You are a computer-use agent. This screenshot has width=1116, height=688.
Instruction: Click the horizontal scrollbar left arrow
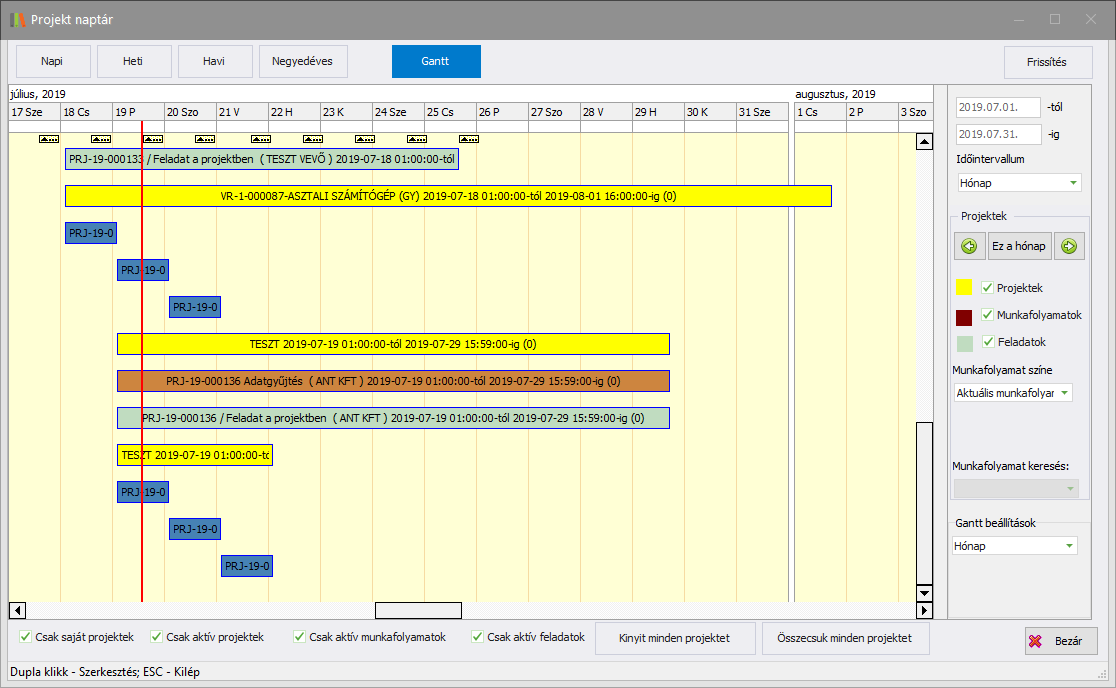(x=17, y=610)
